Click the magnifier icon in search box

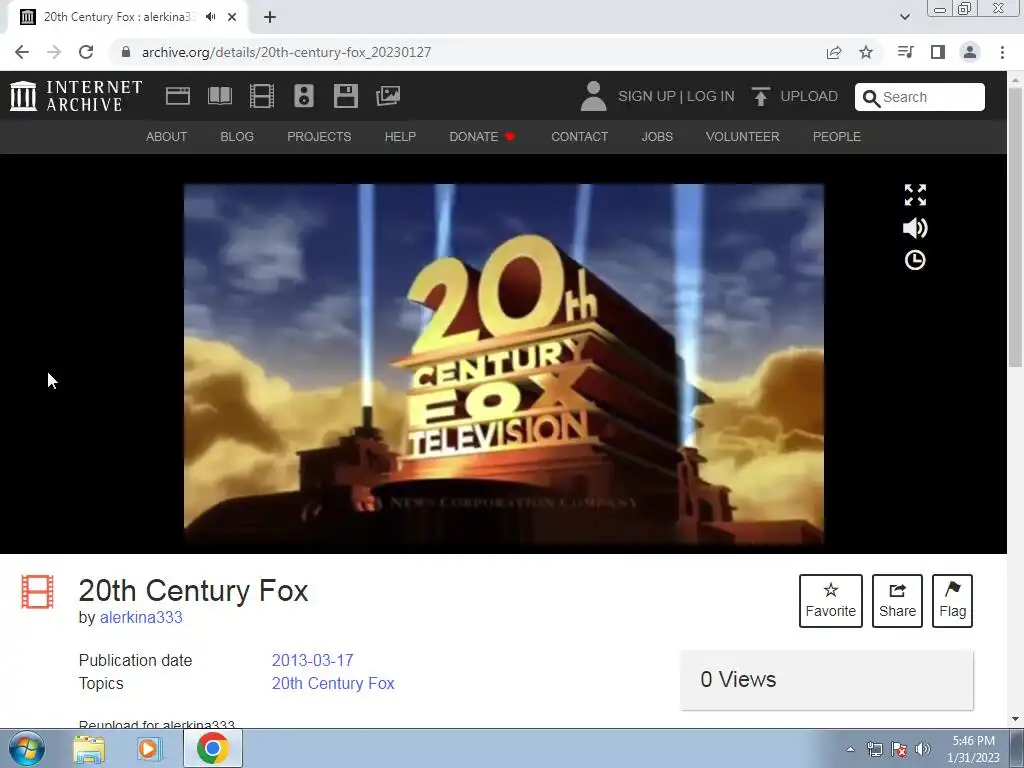(x=871, y=98)
